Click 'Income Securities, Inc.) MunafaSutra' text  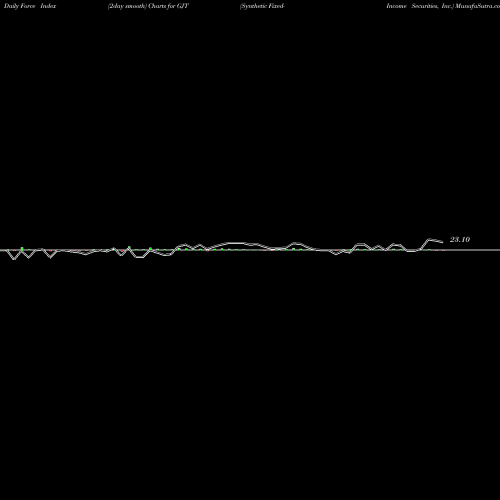[443, 6]
